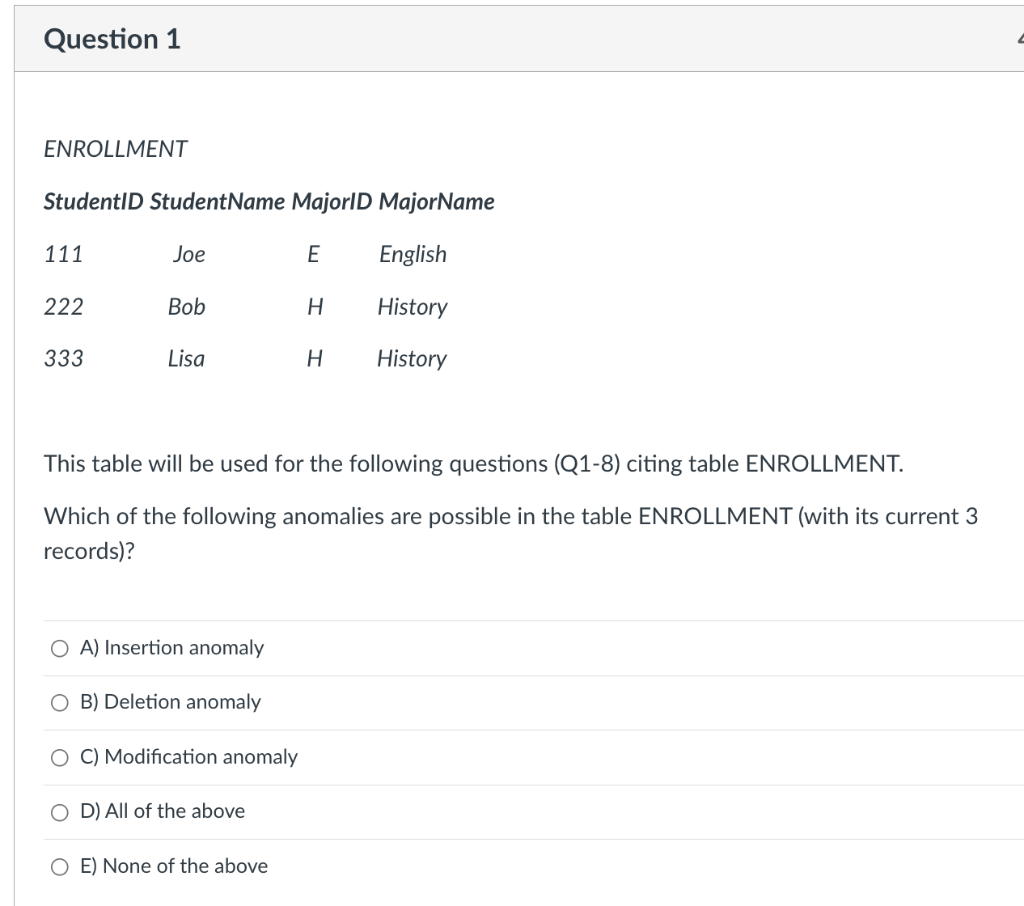Click the StudentID column header

pos(94,202)
